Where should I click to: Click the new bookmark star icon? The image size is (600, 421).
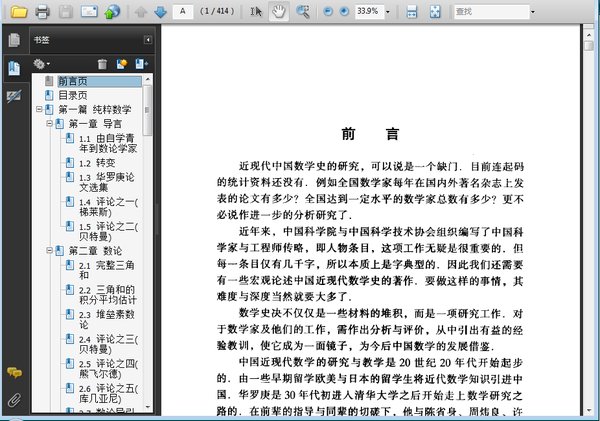[122, 64]
